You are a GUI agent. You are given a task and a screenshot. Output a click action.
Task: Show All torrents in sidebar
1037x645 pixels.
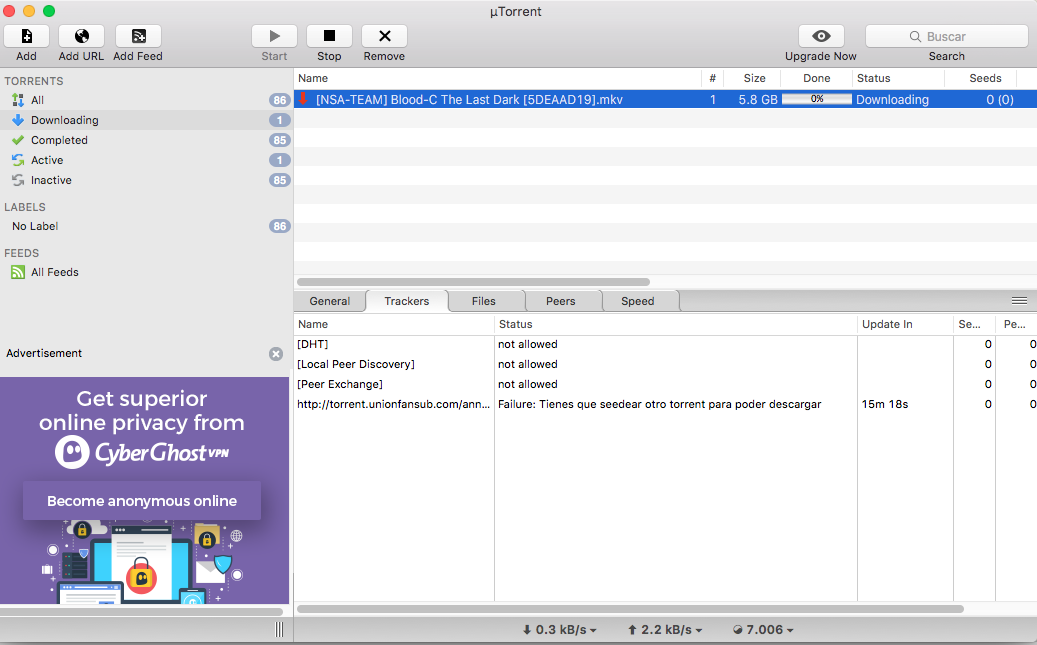(146, 100)
